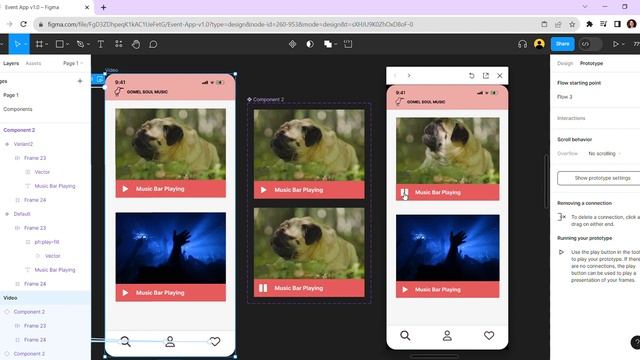Click the Share button
The width and height of the screenshot is (640, 360).
coord(562,44)
